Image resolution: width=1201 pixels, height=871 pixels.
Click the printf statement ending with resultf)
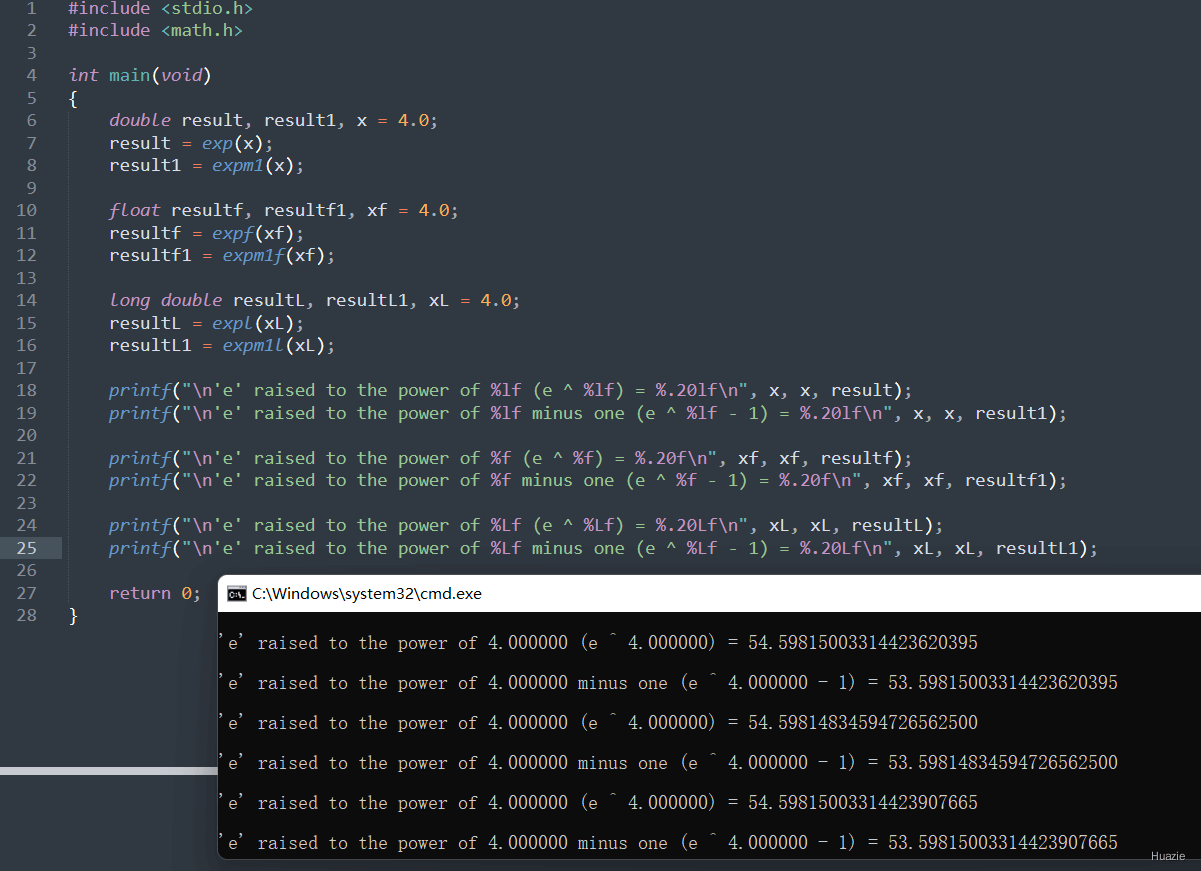[x=511, y=458]
